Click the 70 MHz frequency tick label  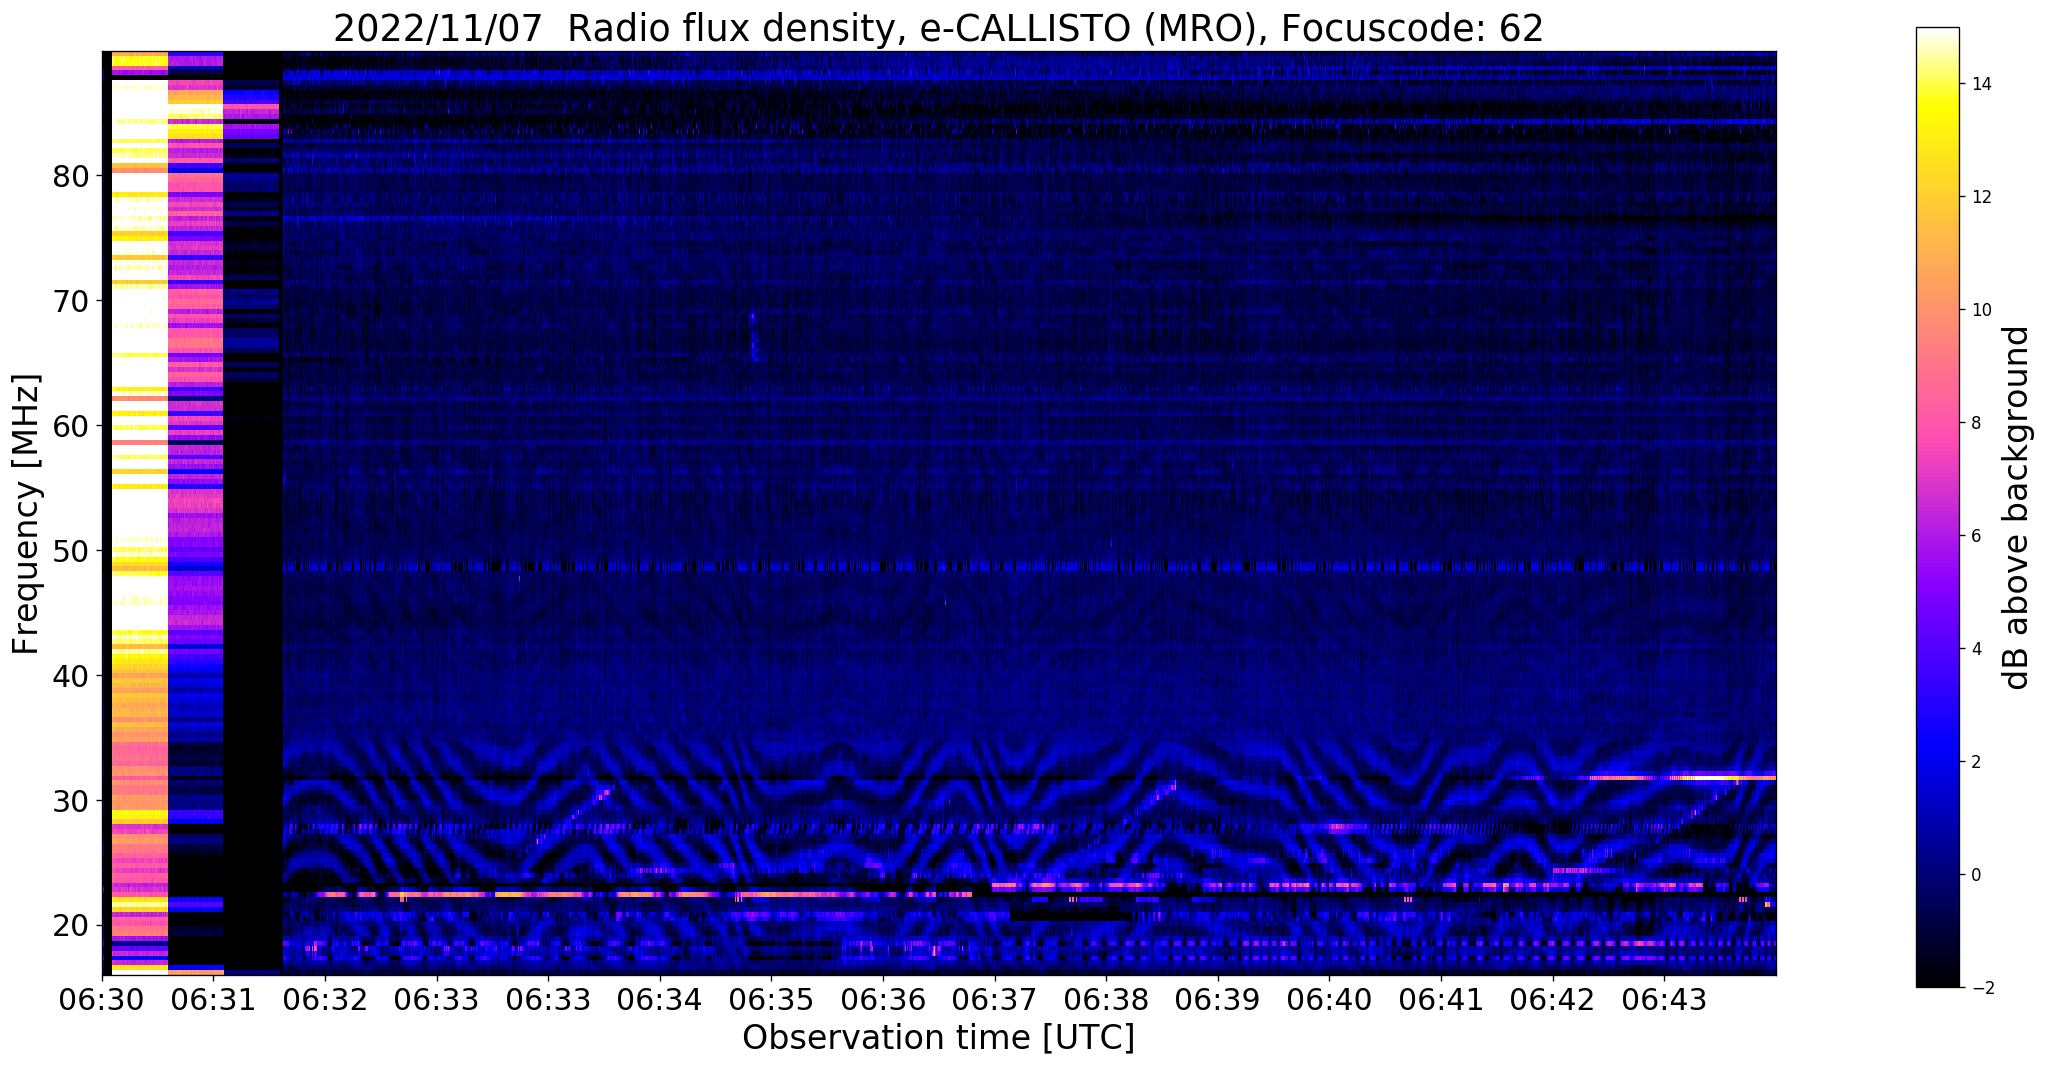tap(70, 301)
